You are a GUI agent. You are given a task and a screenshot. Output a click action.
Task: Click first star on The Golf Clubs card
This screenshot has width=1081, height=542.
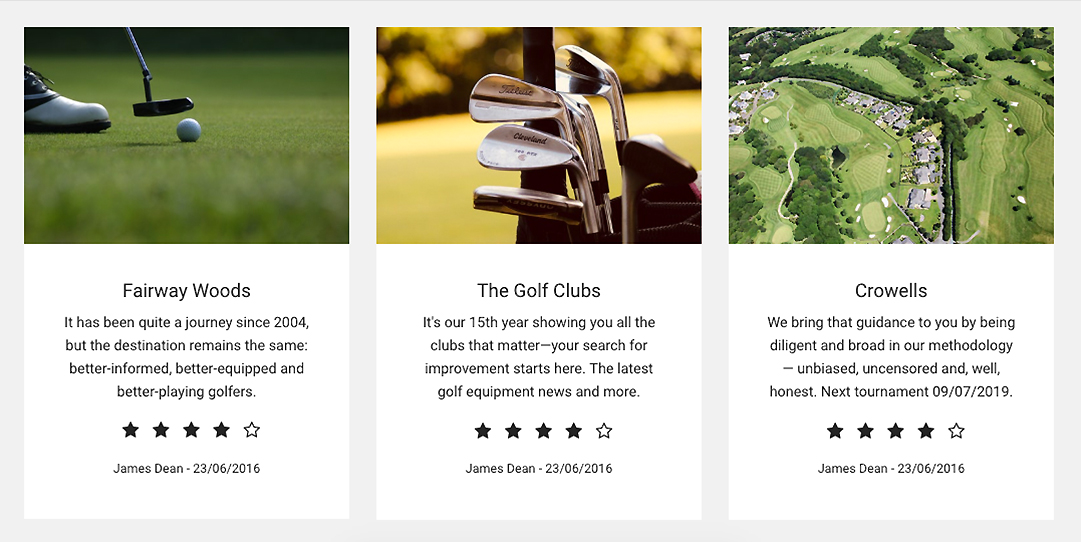[483, 431]
